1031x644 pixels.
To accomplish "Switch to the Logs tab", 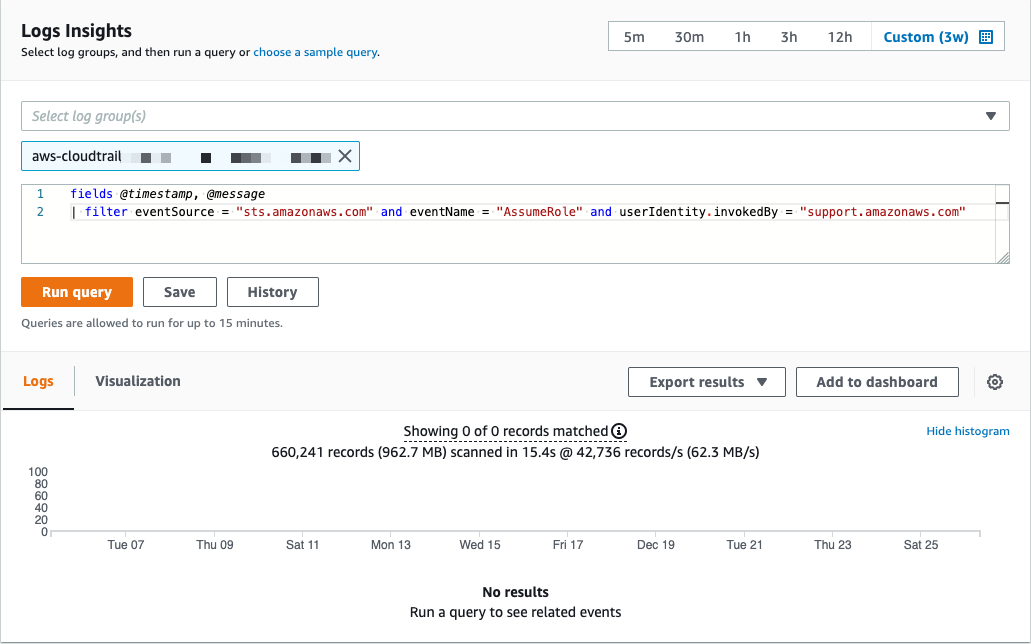I will (x=38, y=382).
